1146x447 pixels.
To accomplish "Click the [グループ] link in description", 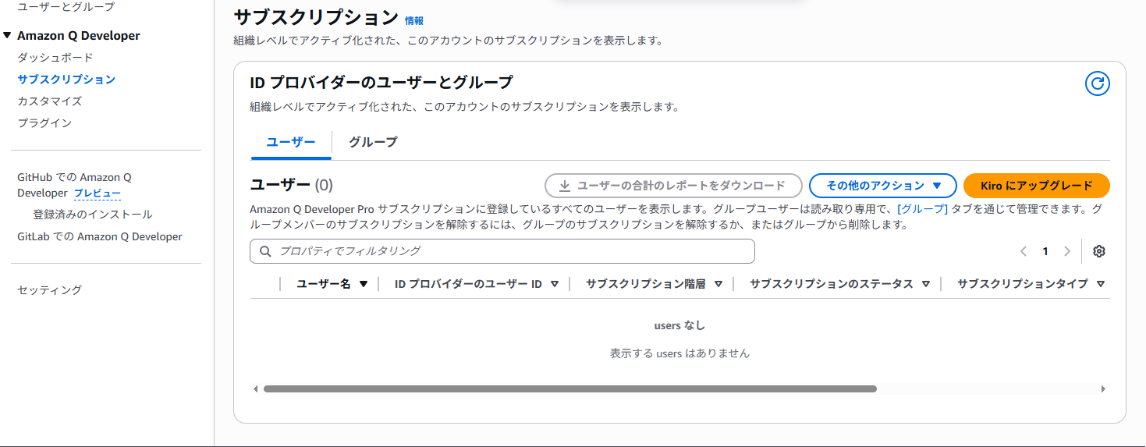I will pos(922,209).
